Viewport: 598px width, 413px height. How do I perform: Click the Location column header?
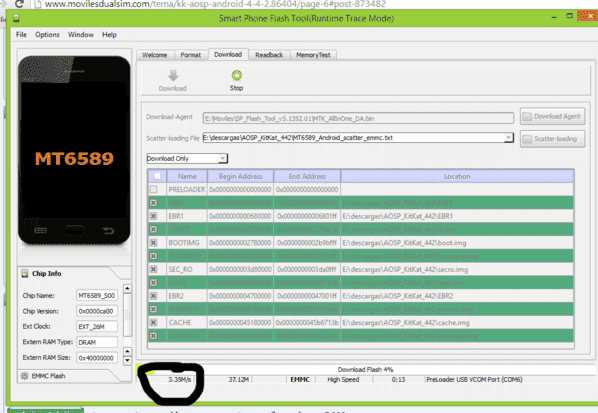point(457,176)
